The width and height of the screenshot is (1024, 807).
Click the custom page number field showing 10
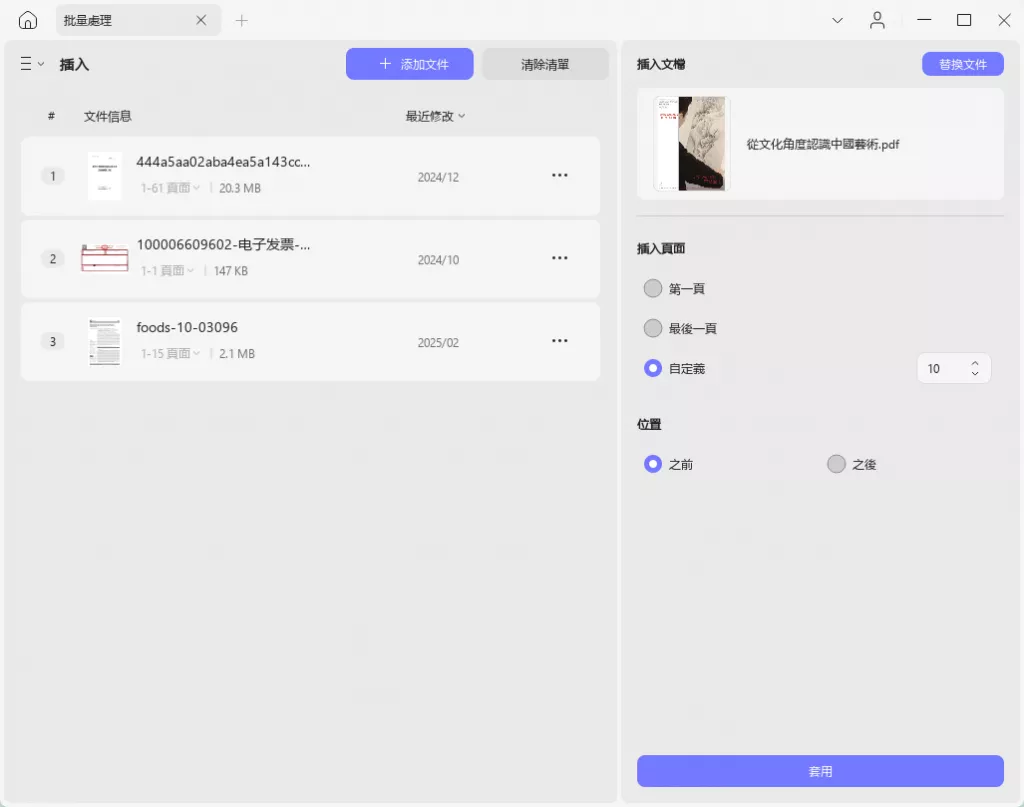click(953, 368)
